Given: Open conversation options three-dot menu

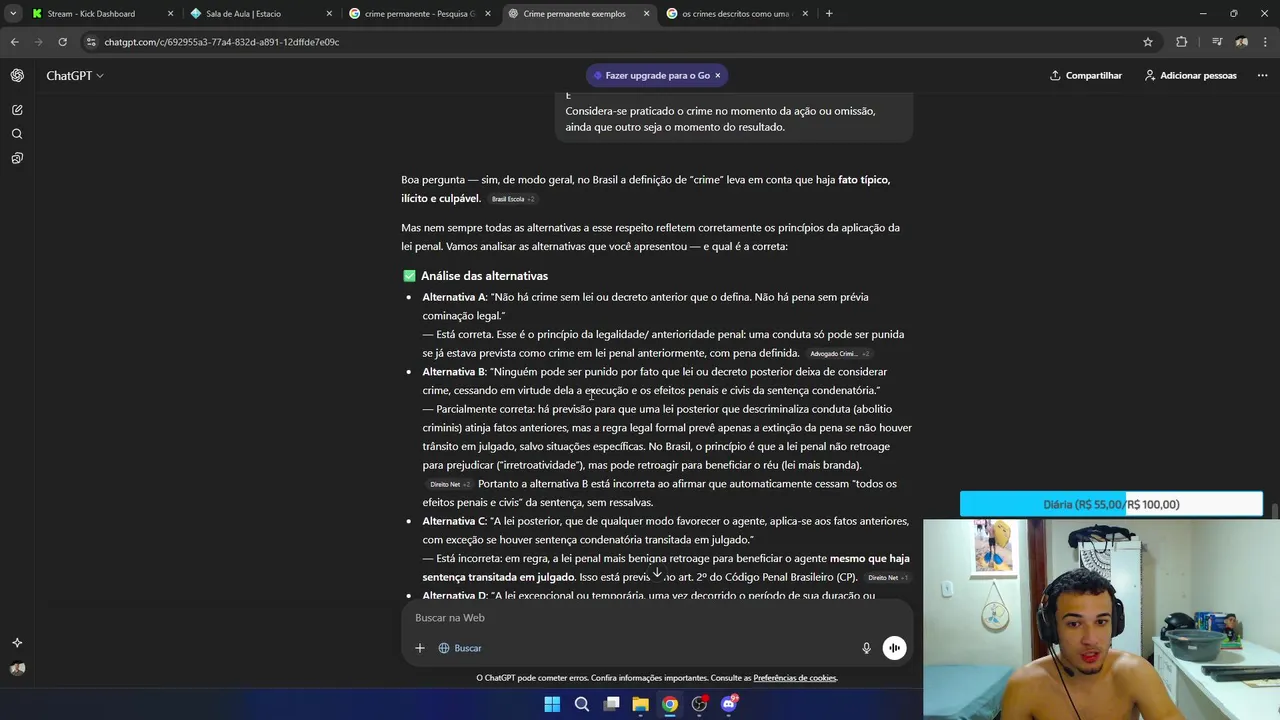Looking at the screenshot, I should click(x=1262, y=75).
